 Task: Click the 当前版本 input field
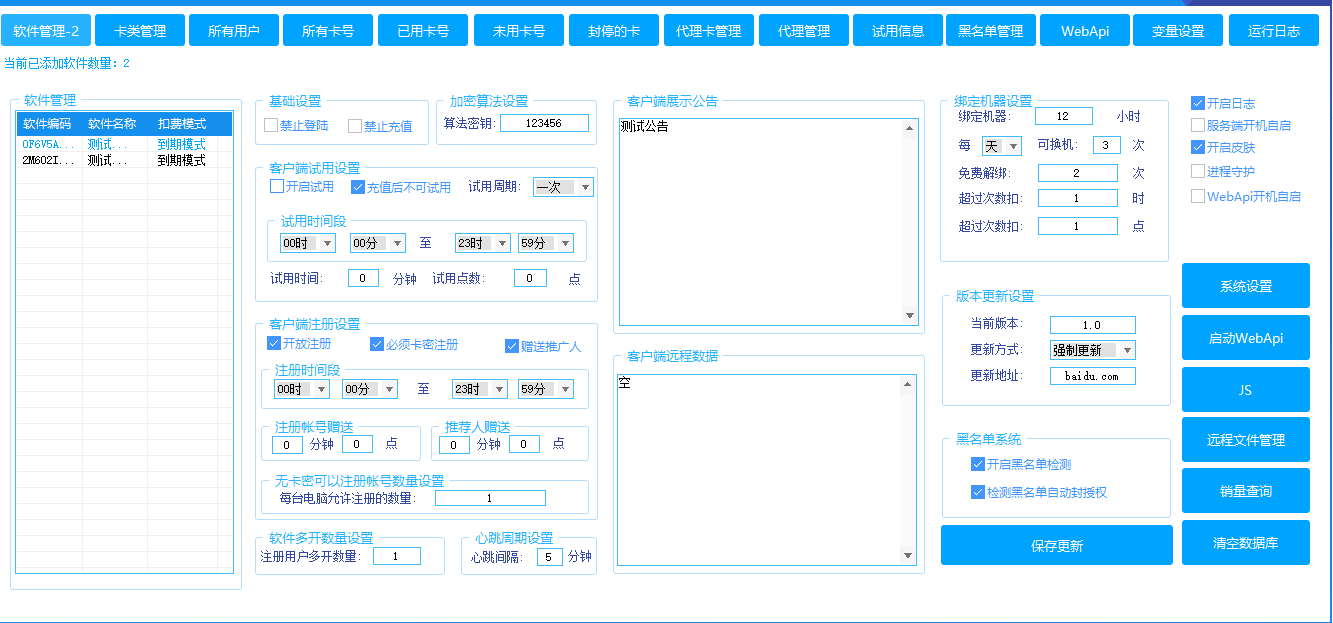[x=1093, y=325]
